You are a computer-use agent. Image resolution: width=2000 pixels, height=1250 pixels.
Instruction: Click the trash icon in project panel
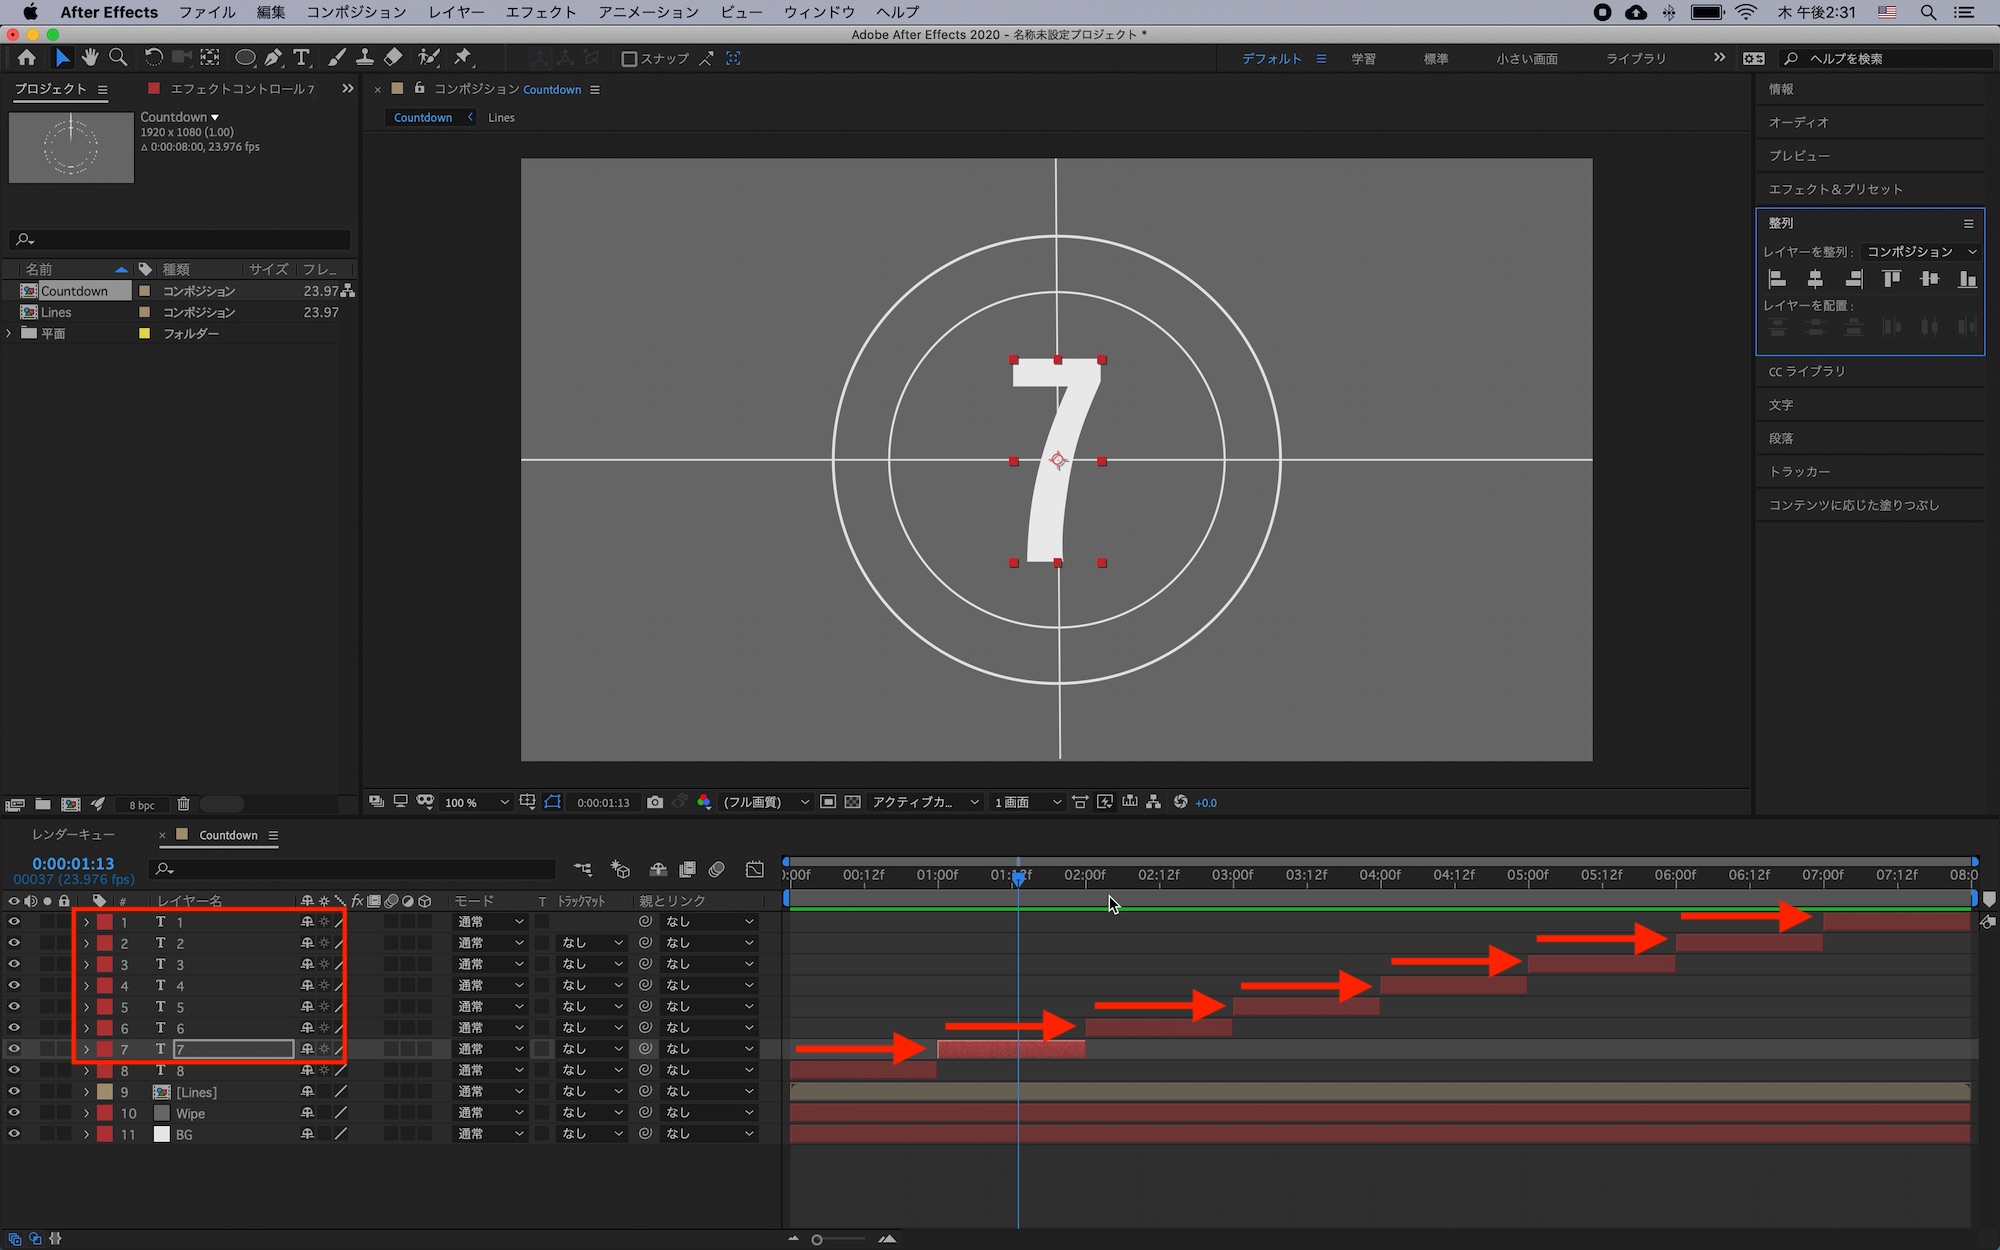coord(183,804)
